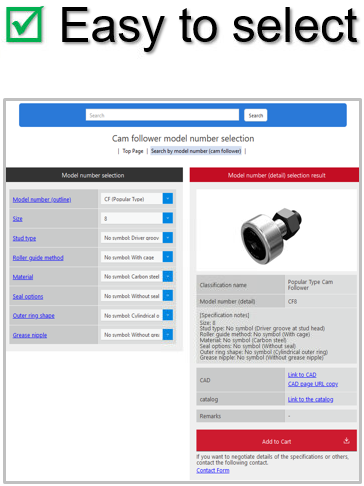Expand the Seal options dropdown
The width and height of the screenshot is (364, 486).
coord(137,296)
